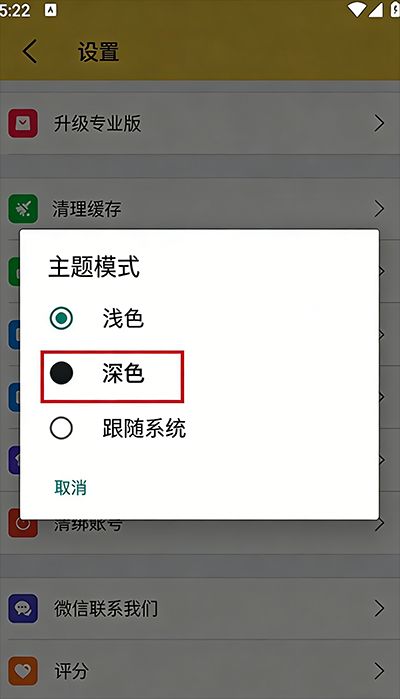Open the 评分 settings entry
This screenshot has width=400, height=699.
pyautogui.click(x=200, y=670)
